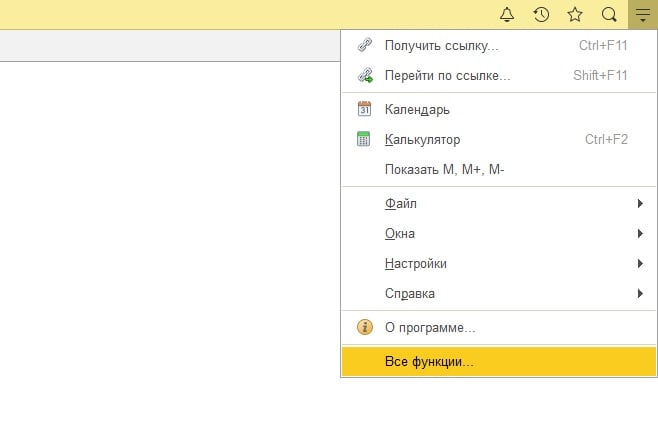Collapse the service menu dropdown button
The image size is (658, 443).
click(x=641, y=14)
